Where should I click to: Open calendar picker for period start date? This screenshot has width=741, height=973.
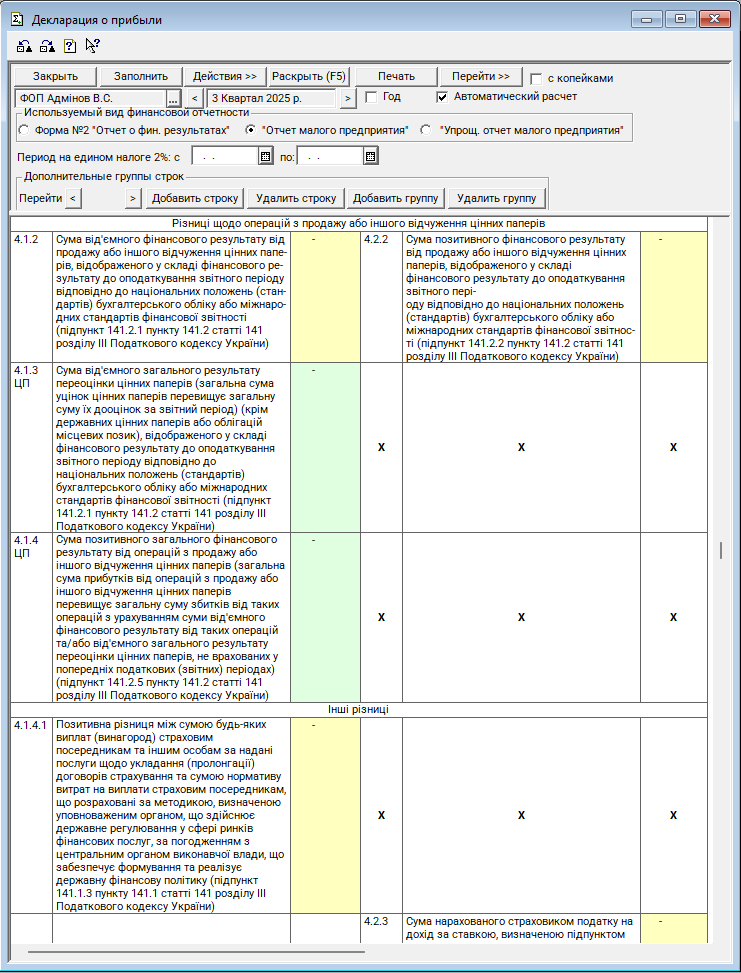[265, 156]
